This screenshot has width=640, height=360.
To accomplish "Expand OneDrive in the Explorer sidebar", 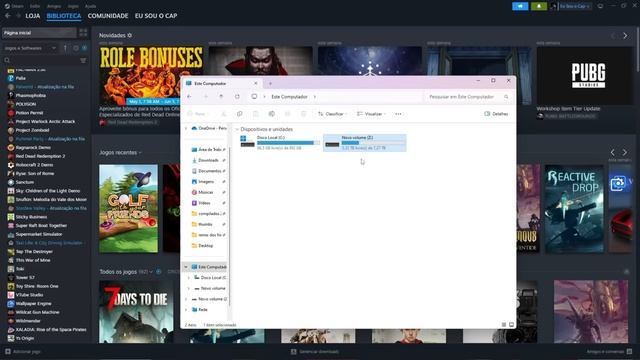I will (186, 128).
